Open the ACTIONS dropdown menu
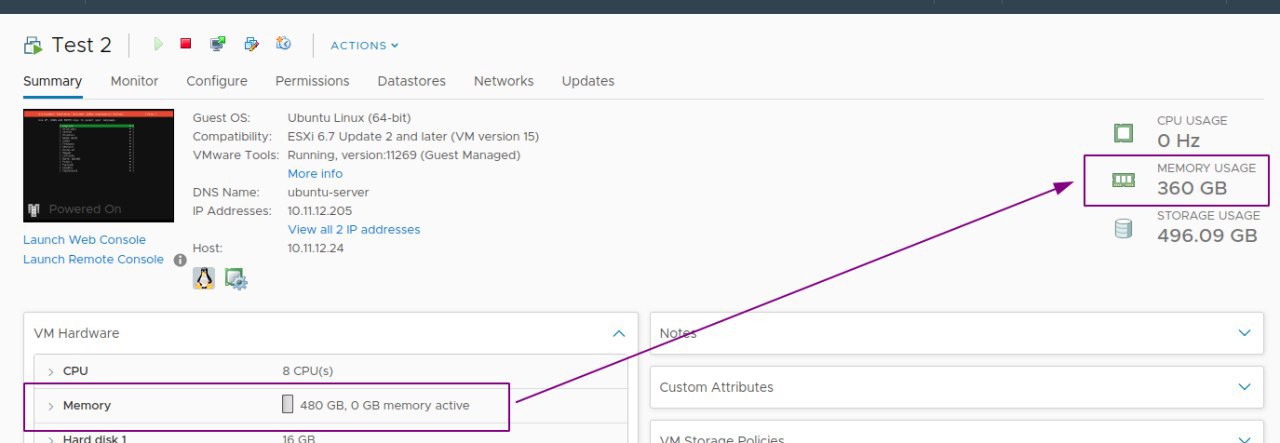The width and height of the screenshot is (1280, 443). pos(365,45)
